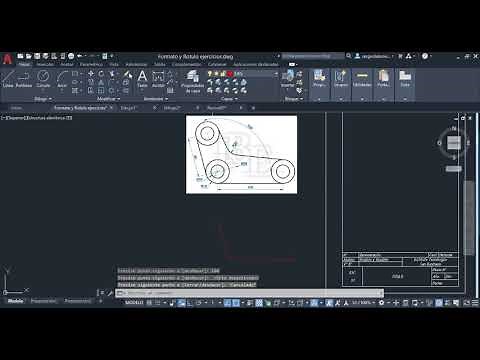Image resolution: width=480 pixels, height=360 pixels.
Task: Select the Mirror (Simetría) modify tool
Action: pyautogui.click(x=101, y=82)
